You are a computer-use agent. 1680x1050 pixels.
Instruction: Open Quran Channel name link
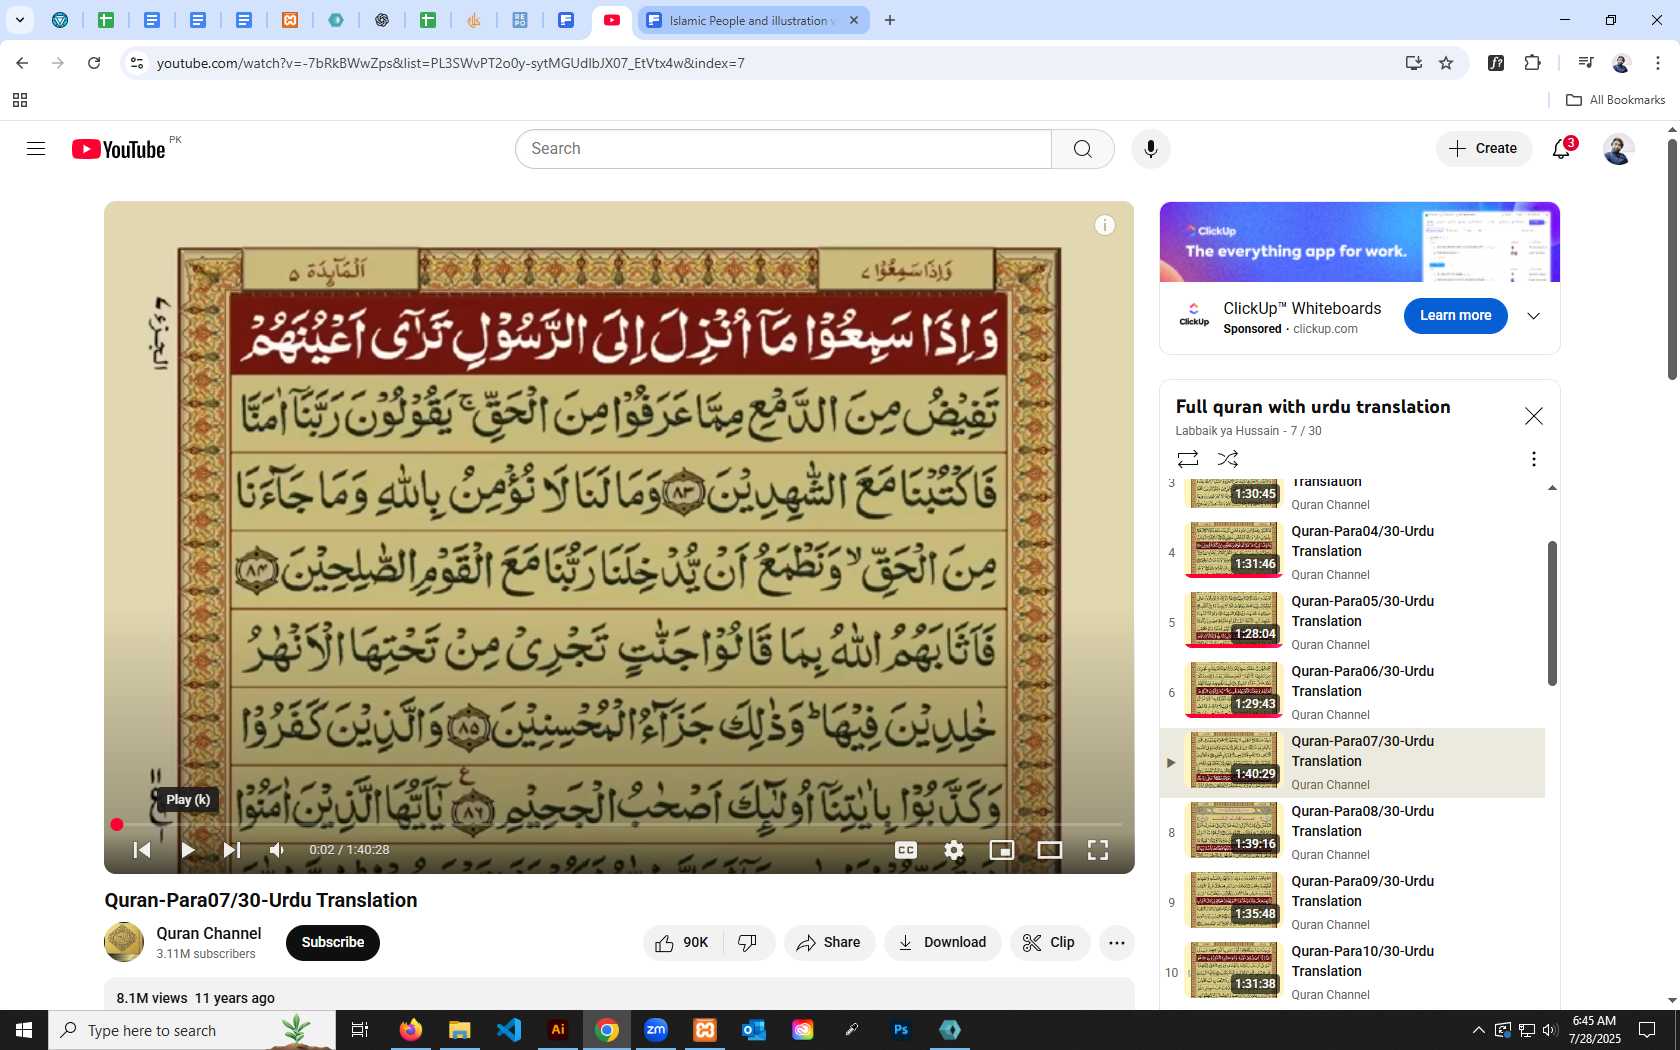coord(208,933)
